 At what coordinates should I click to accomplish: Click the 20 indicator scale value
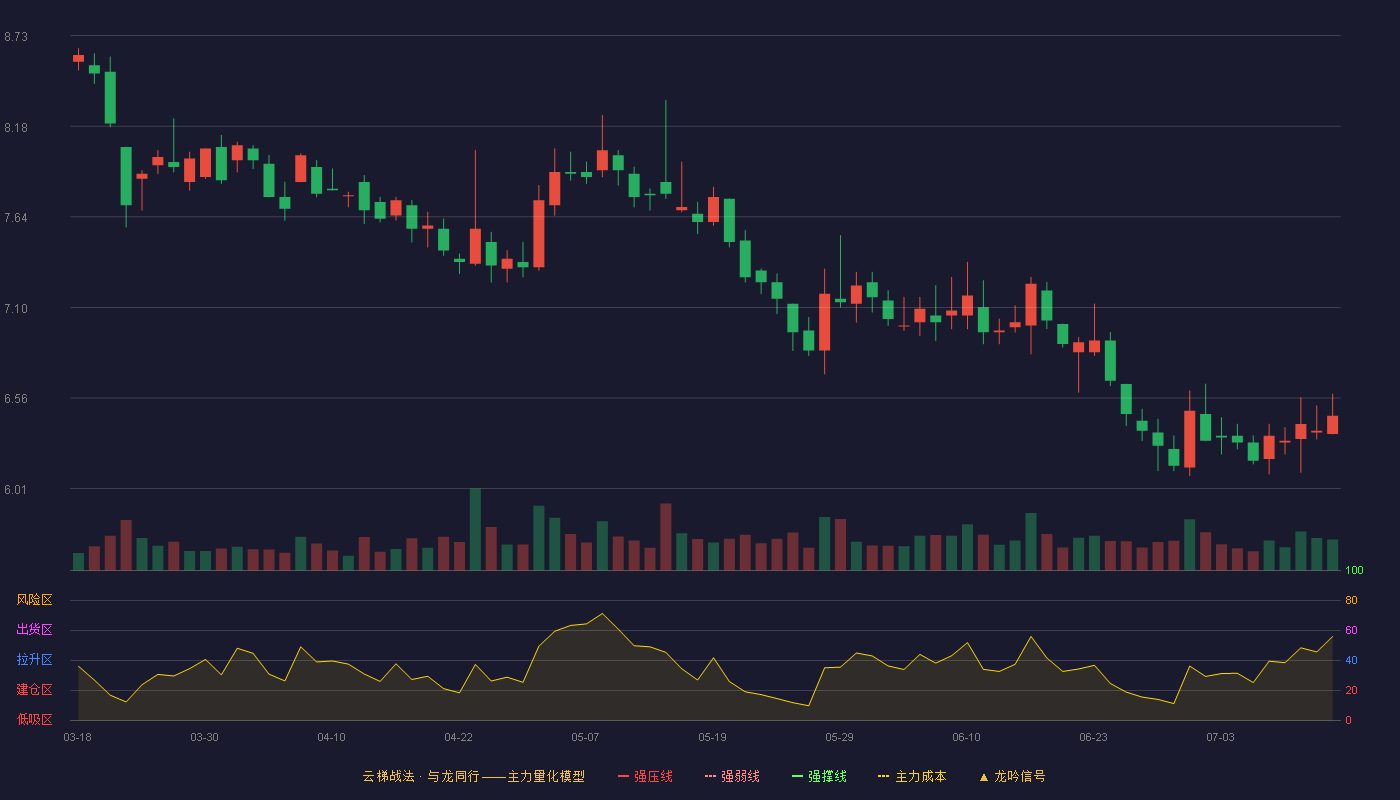[x=1351, y=691]
